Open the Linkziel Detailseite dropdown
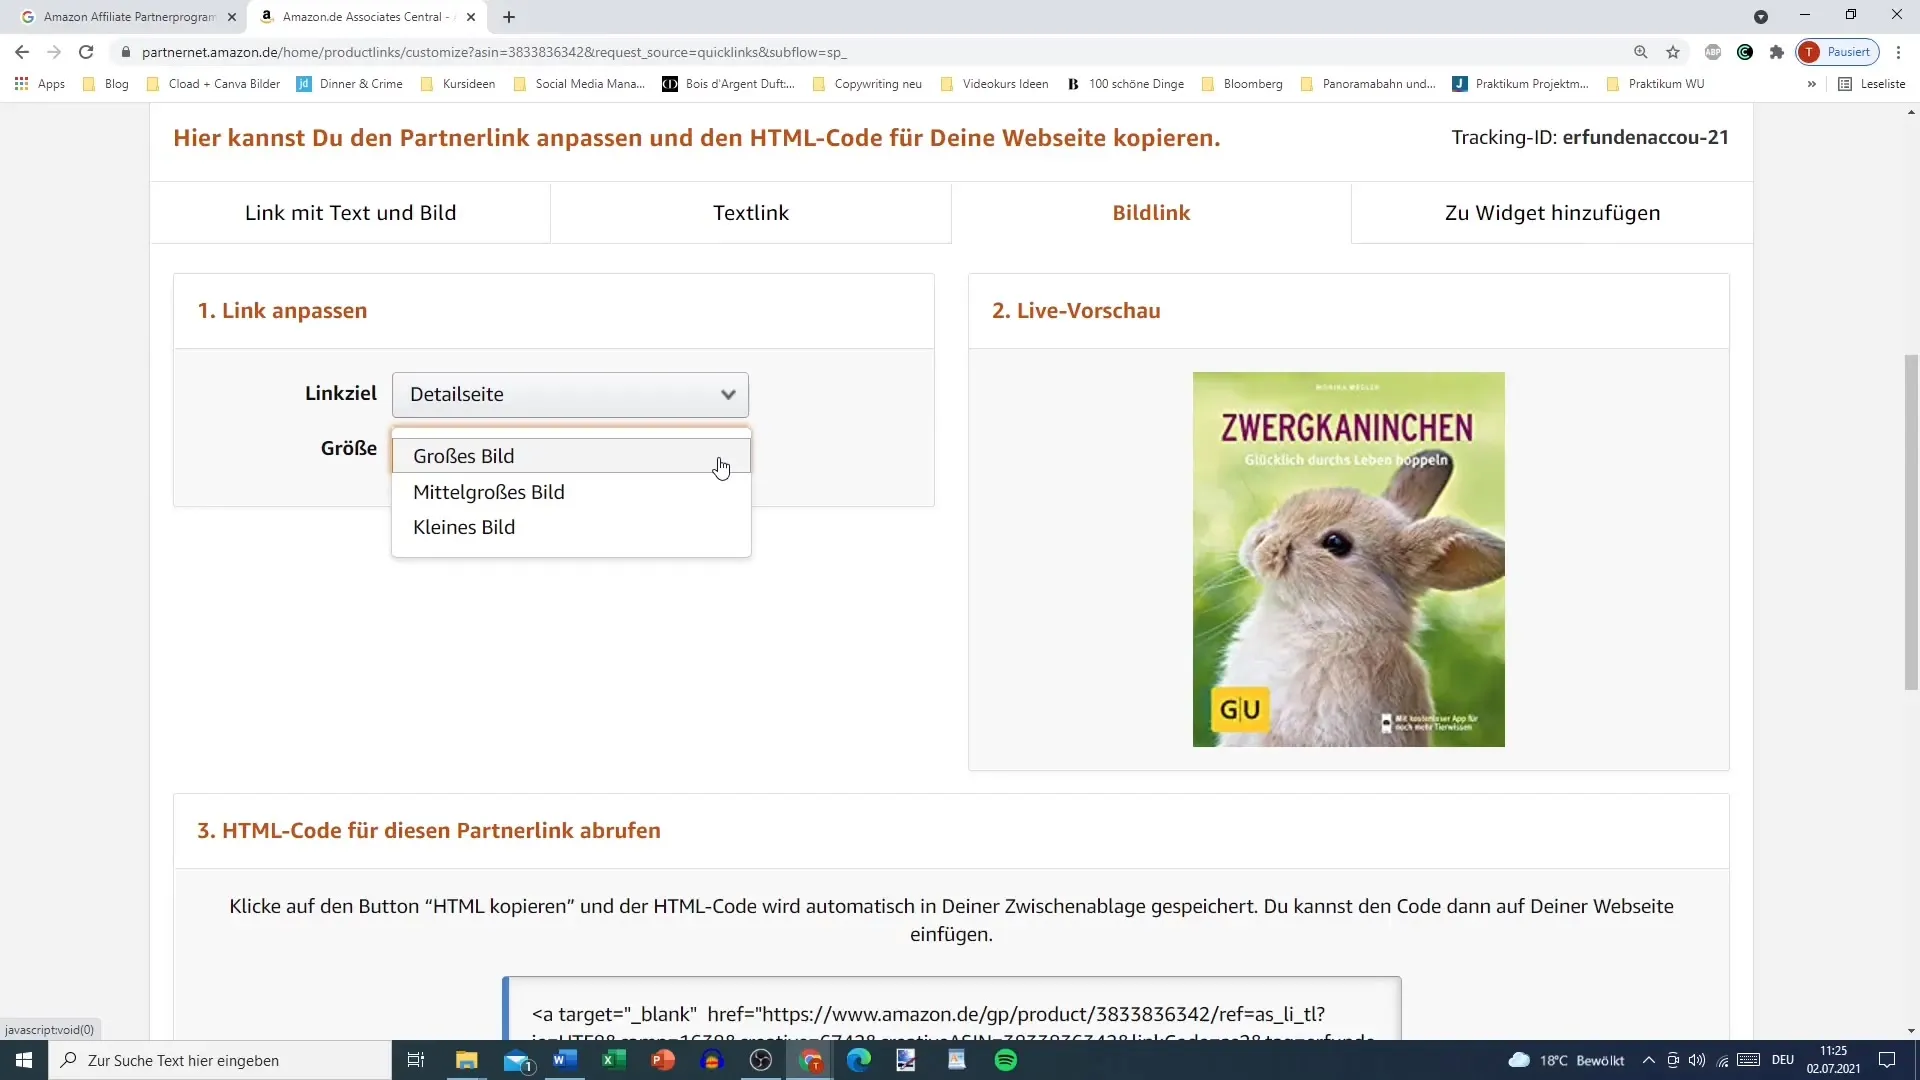Screen dimensions: 1920x1080 [x=570, y=395]
